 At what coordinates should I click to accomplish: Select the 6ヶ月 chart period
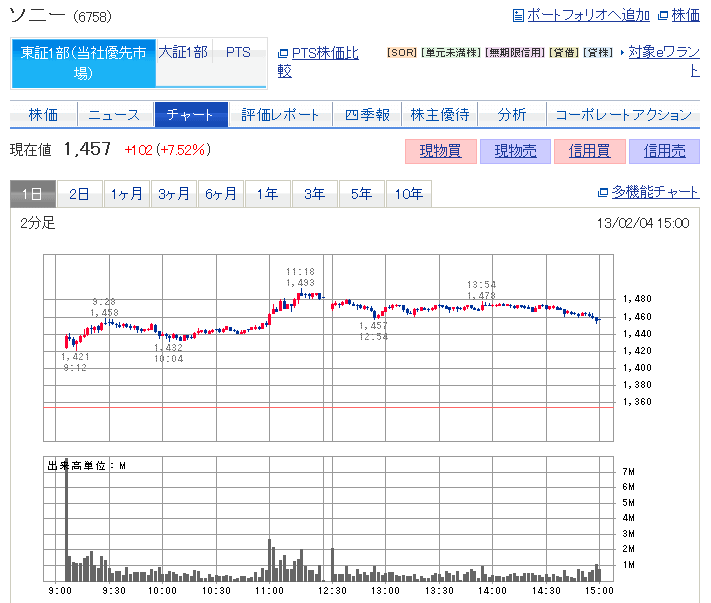[x=221, y=194]
